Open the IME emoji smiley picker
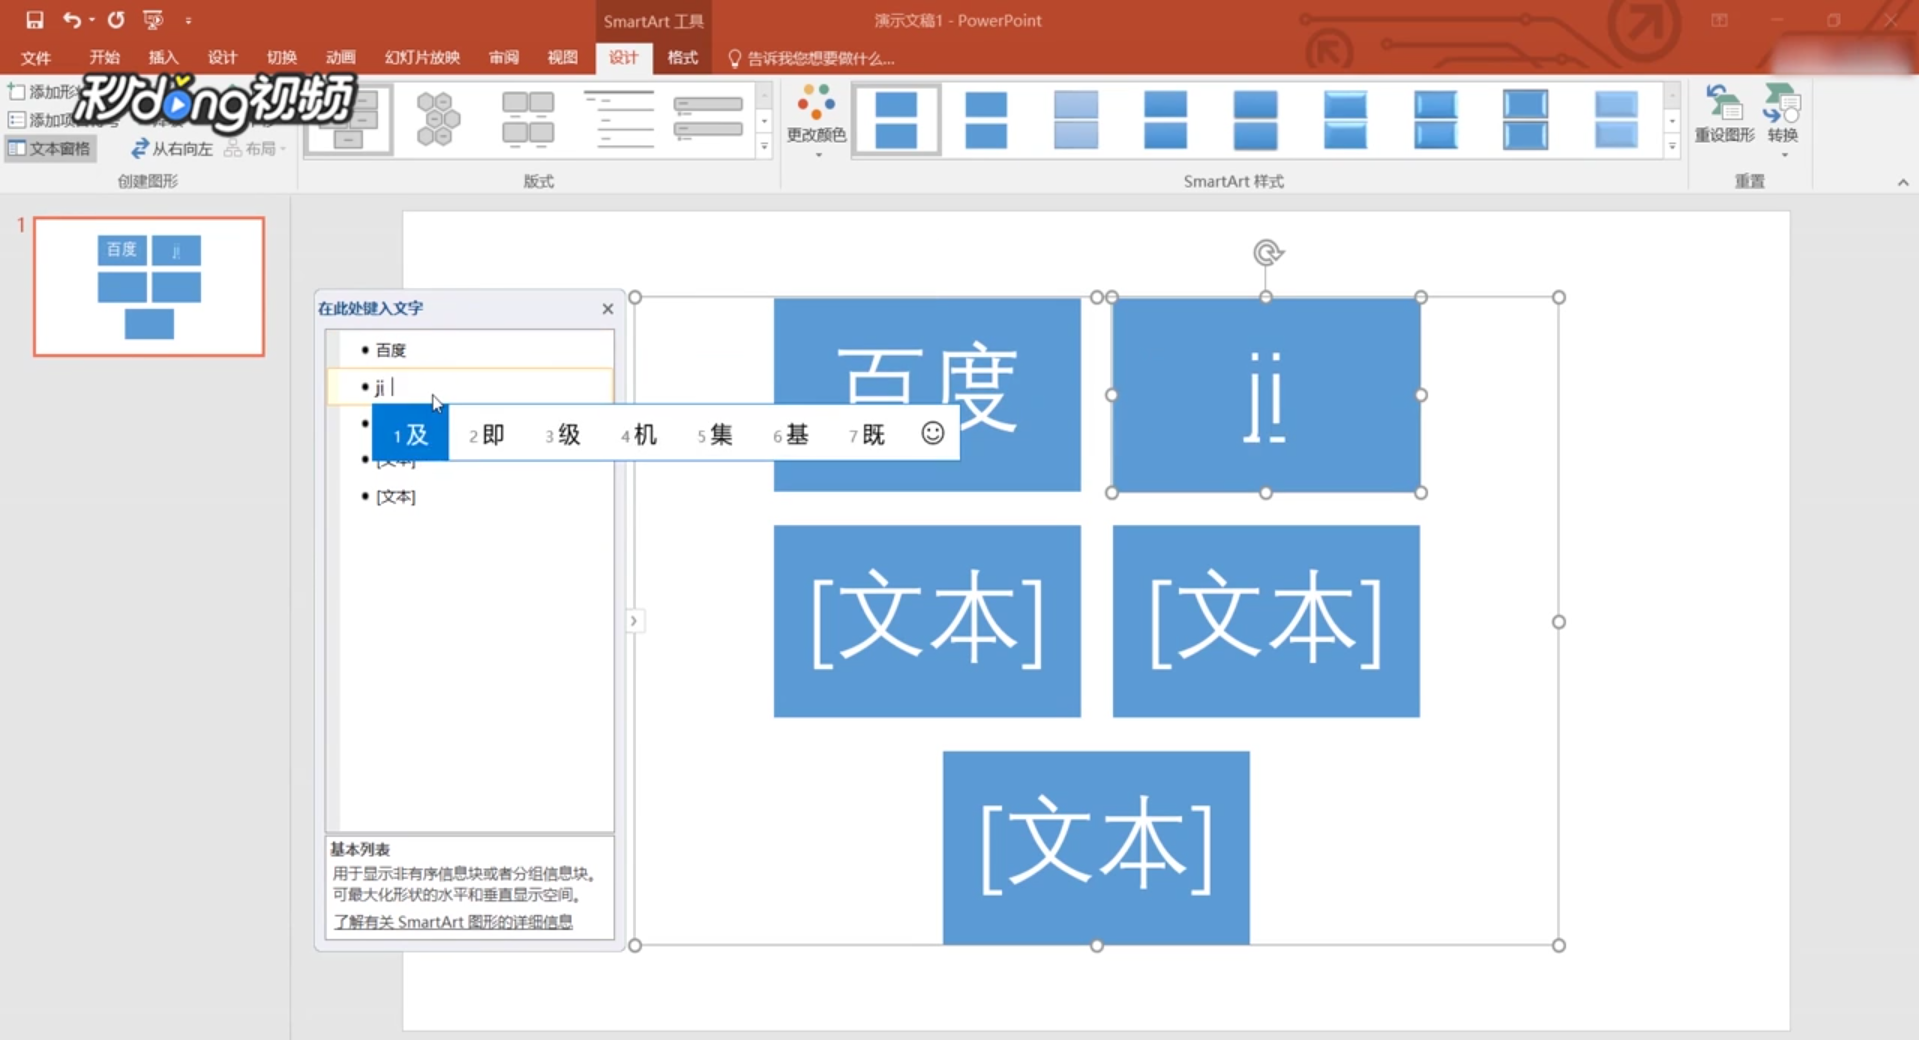Image resolution: width=1919 pixels, height=1040 pixels. [x=932, y=433]
